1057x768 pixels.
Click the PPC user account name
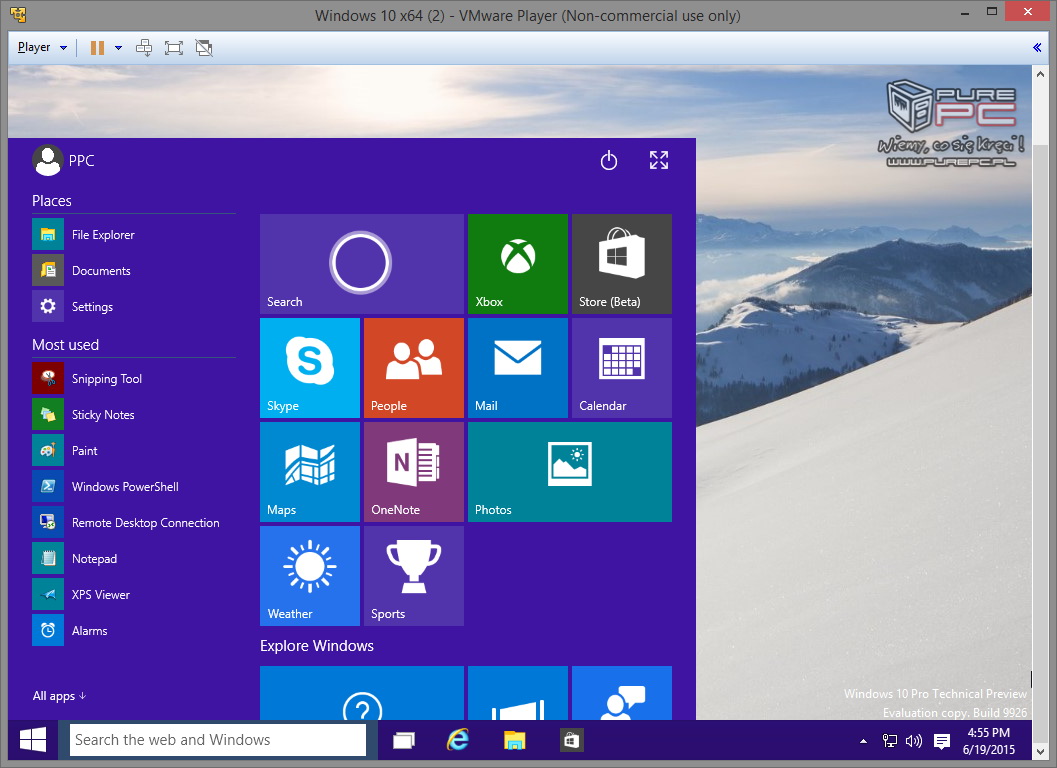(80, 161)
